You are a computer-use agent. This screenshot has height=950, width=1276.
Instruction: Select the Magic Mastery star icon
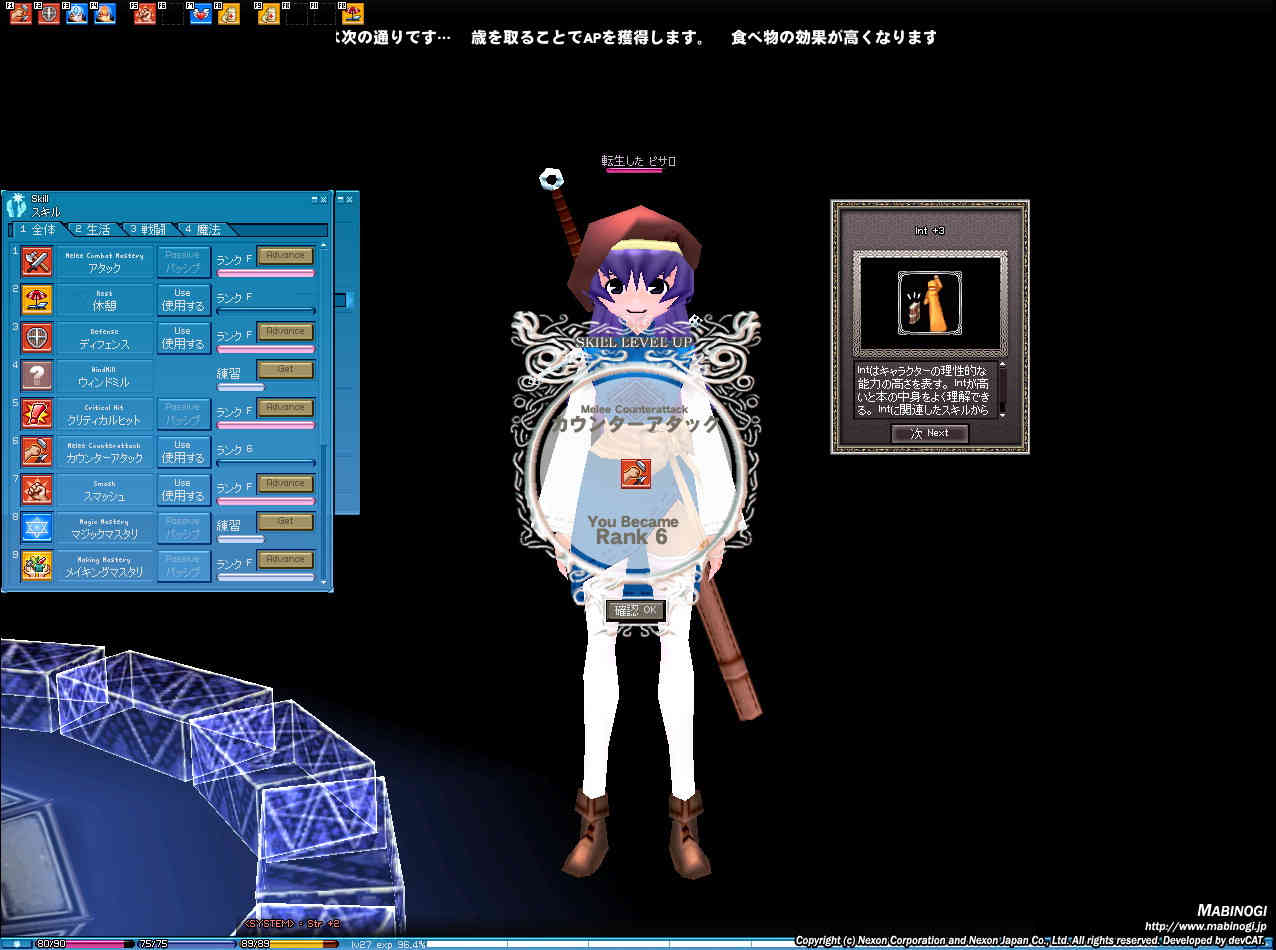pos(37,528)
